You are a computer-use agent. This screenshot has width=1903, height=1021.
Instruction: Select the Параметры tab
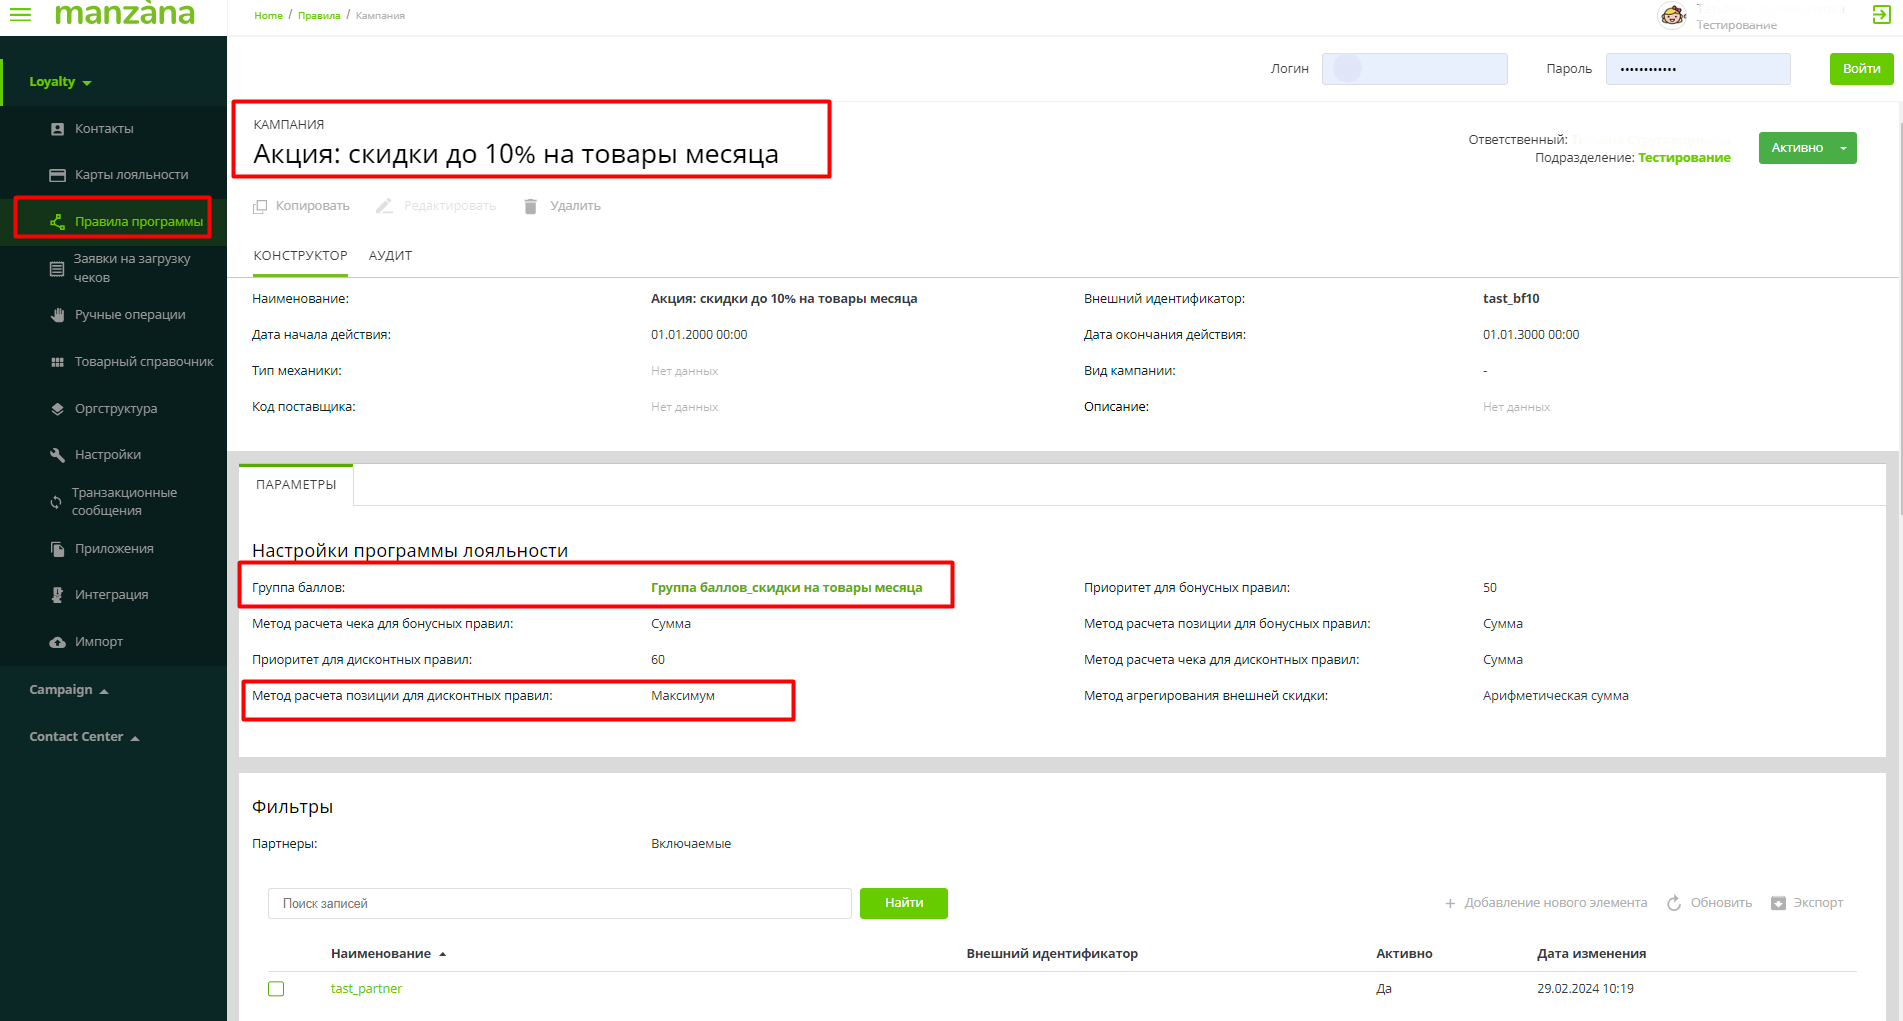(x=296, y=485)
